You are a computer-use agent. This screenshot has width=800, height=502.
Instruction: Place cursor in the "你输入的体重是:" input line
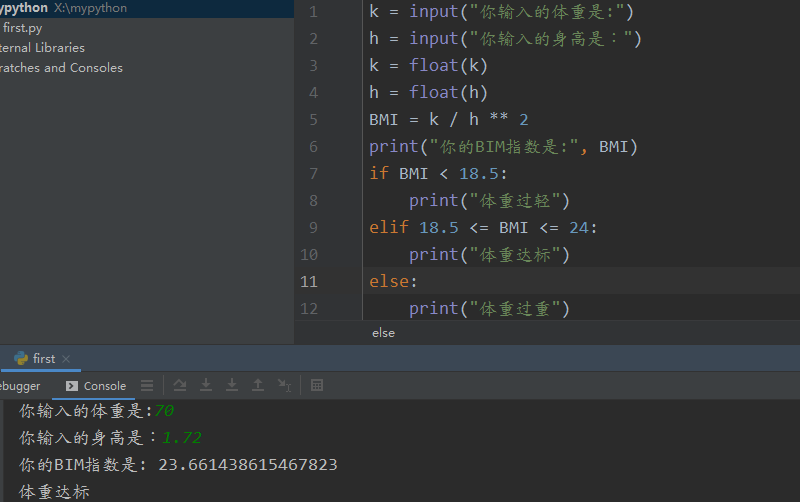(501, 12)
